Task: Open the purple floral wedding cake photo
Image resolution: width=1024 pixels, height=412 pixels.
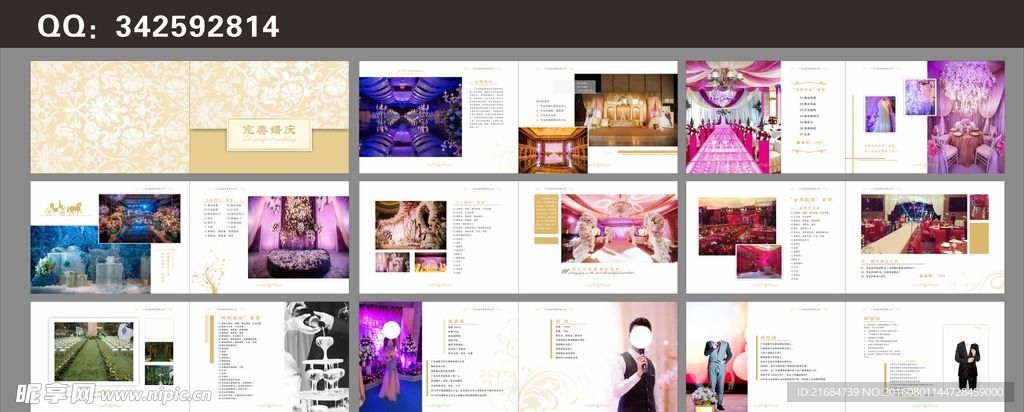Action: point(297,236)
